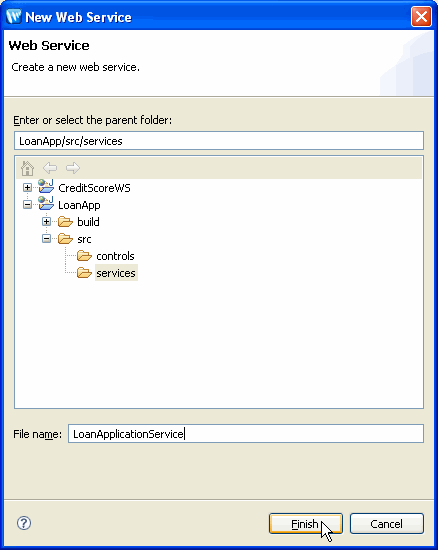Image resolution: width=438 pixels, height=550 pixels.
Task: Expand the CreditScoreWS tree node
Action: (27, 188)
